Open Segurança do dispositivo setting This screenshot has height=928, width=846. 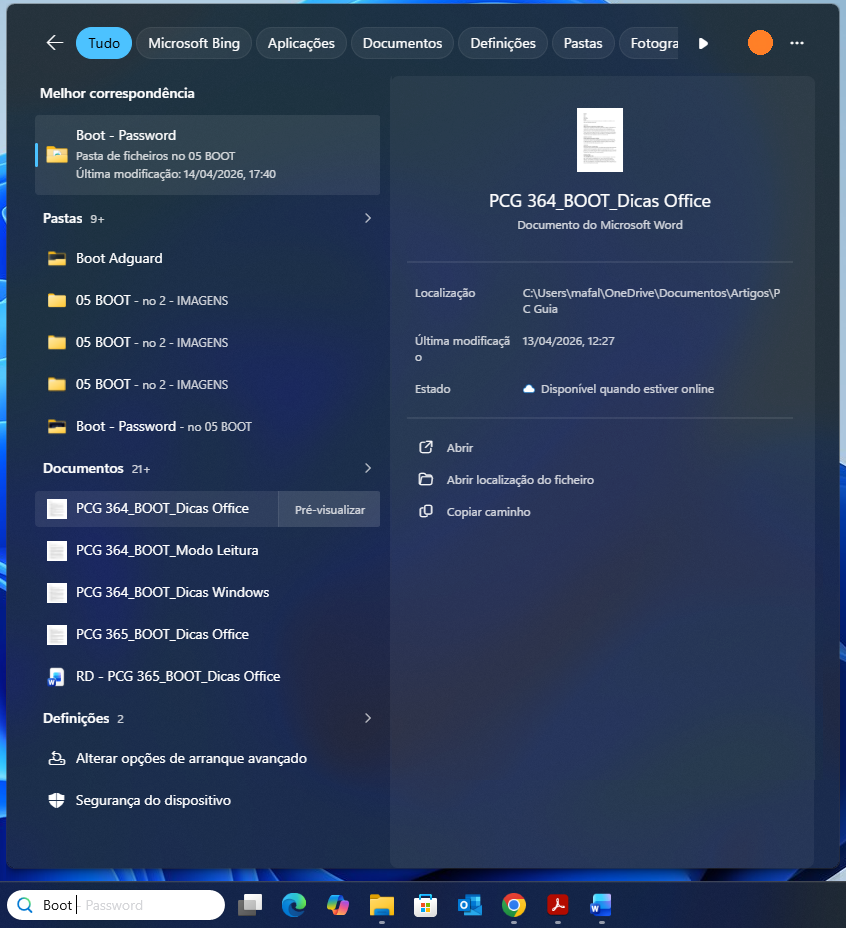[x=207, y=801]
